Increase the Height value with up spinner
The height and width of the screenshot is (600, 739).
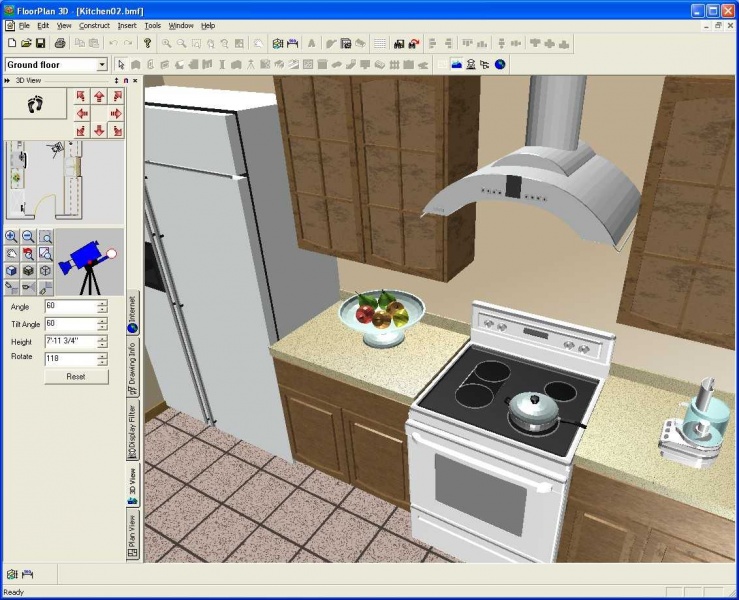coord(102,338)
